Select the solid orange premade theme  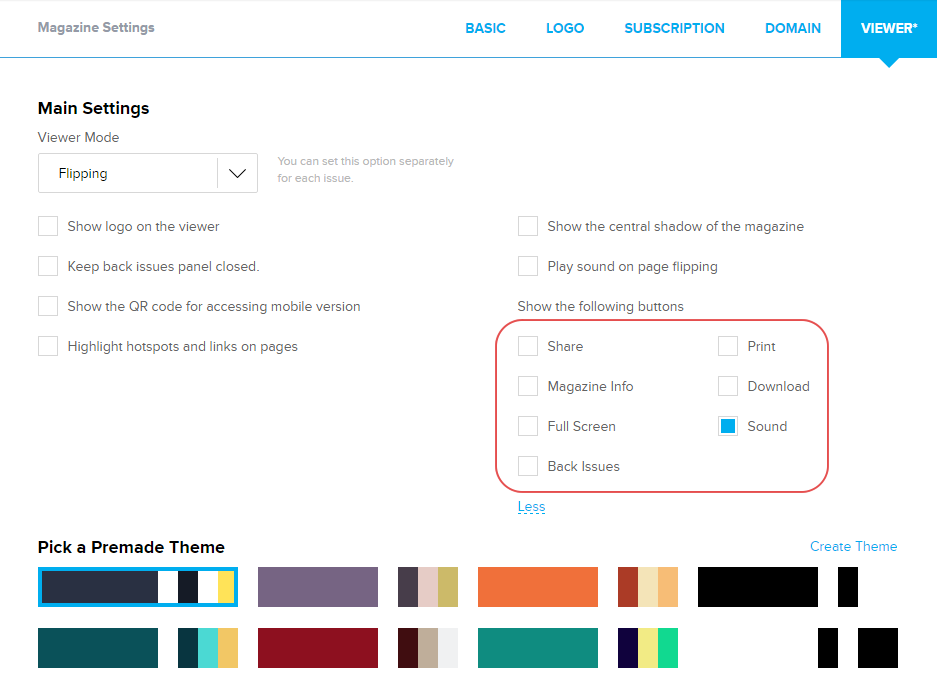537,587
